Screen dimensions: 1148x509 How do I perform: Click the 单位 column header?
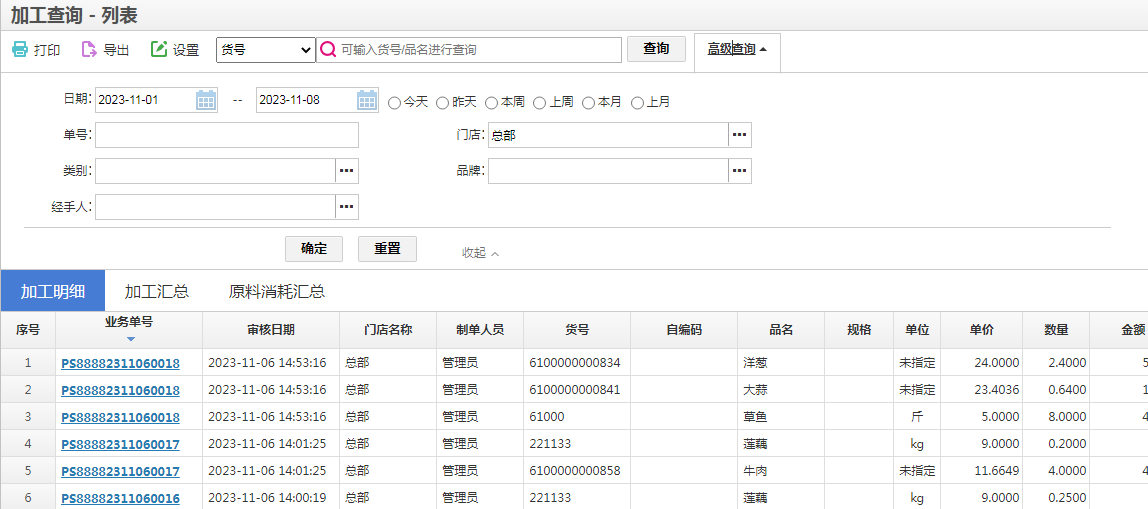point(917,330)
